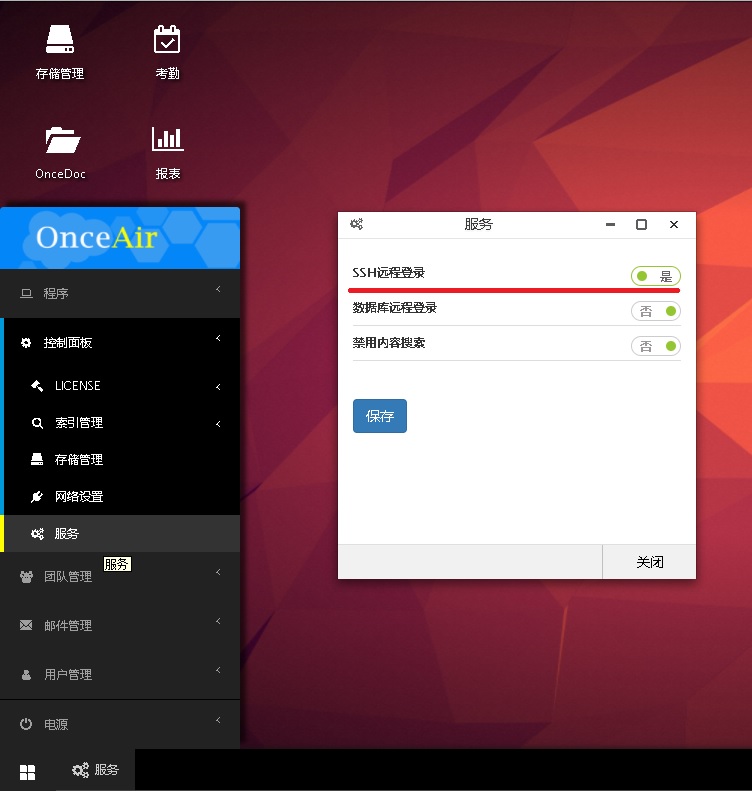This screenshot has width=752, height=791.
Task: Click the 关闭 button in 服务 window
Action: pyautogui.click(x=649, y=562)
